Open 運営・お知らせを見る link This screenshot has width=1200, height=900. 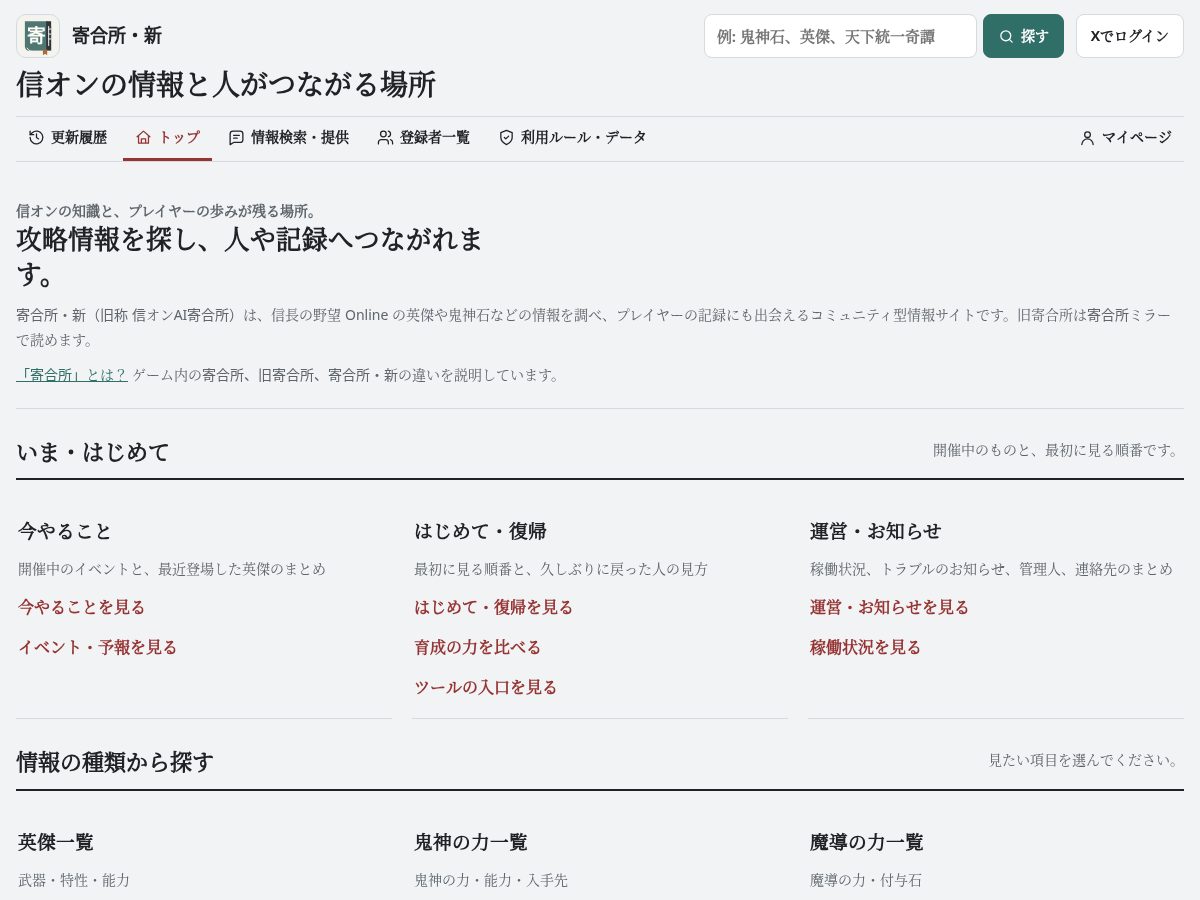[889, 607]
